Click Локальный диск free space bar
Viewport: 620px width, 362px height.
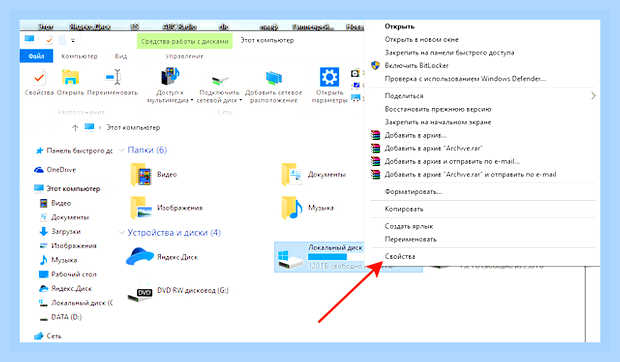(x=335, y=257)
